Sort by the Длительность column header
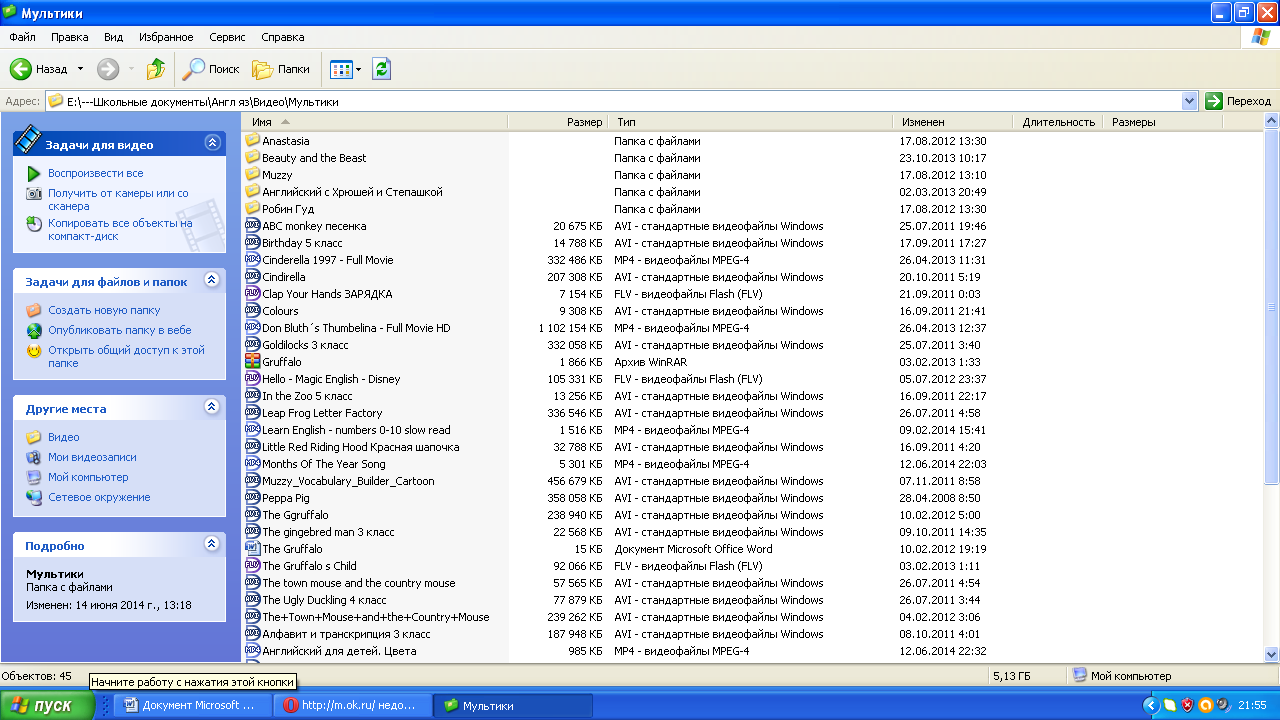The height and width of the screenshot is (720, 1280). 1058,122
